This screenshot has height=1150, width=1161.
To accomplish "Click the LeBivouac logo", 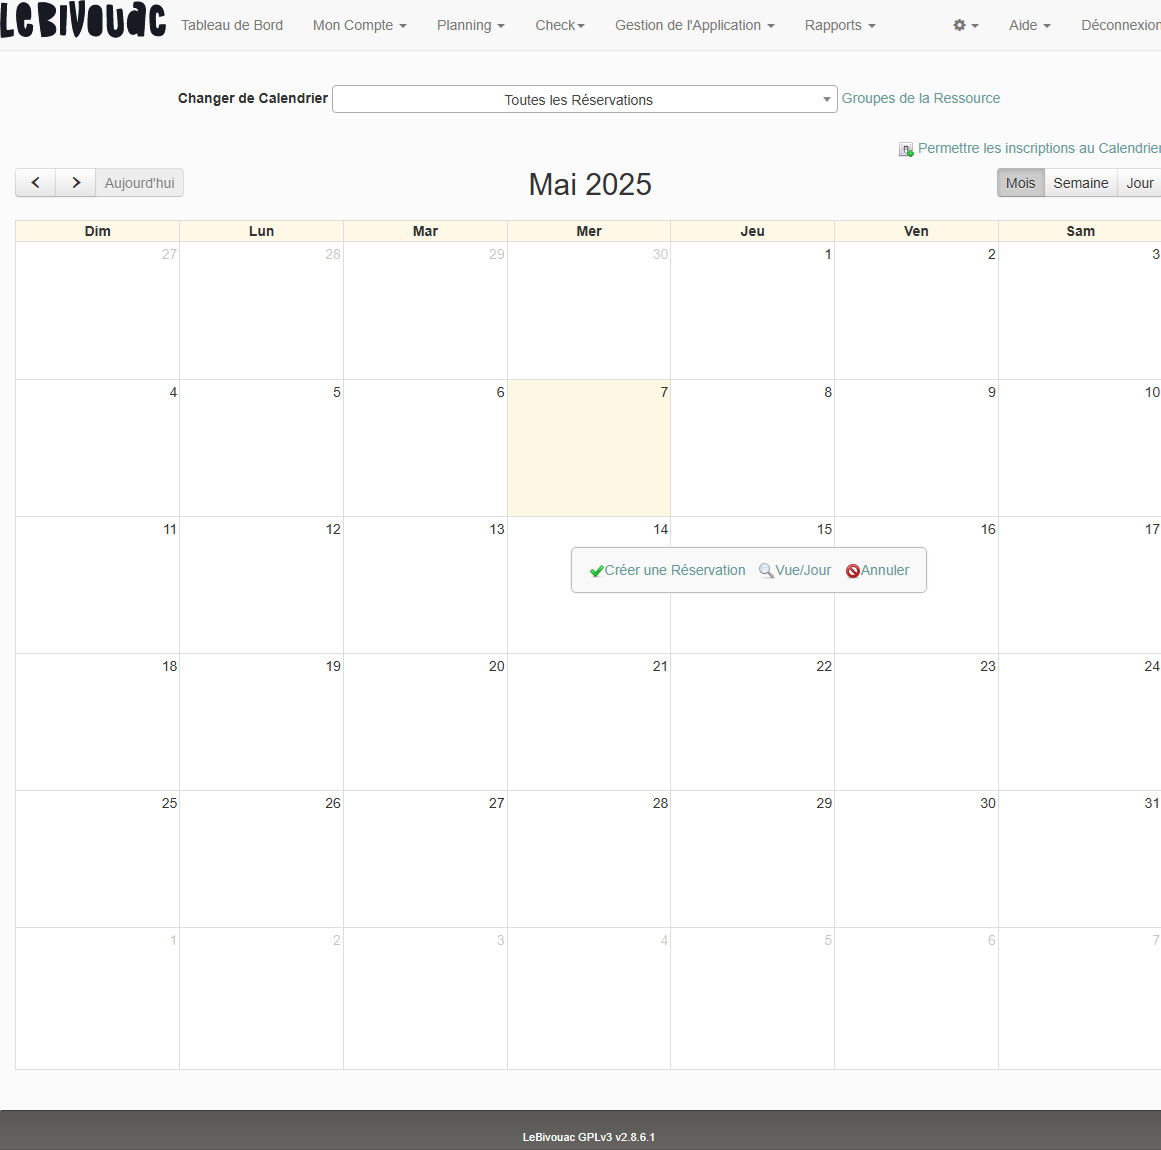I will (x=83, y=21).
